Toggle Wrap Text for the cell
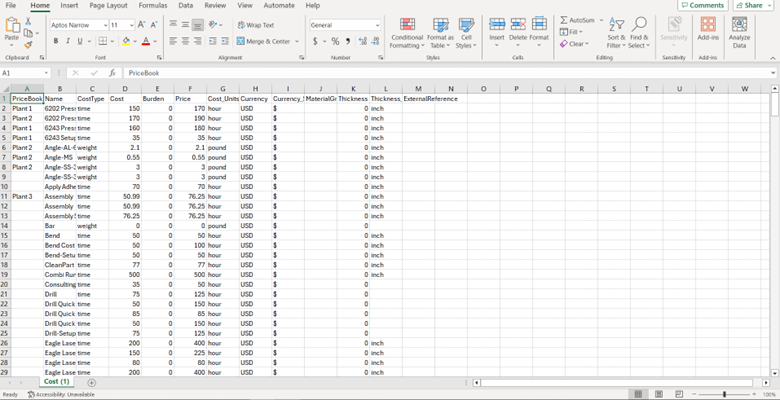780x400 pixels. pyautogui.click(x=256, y=25)
